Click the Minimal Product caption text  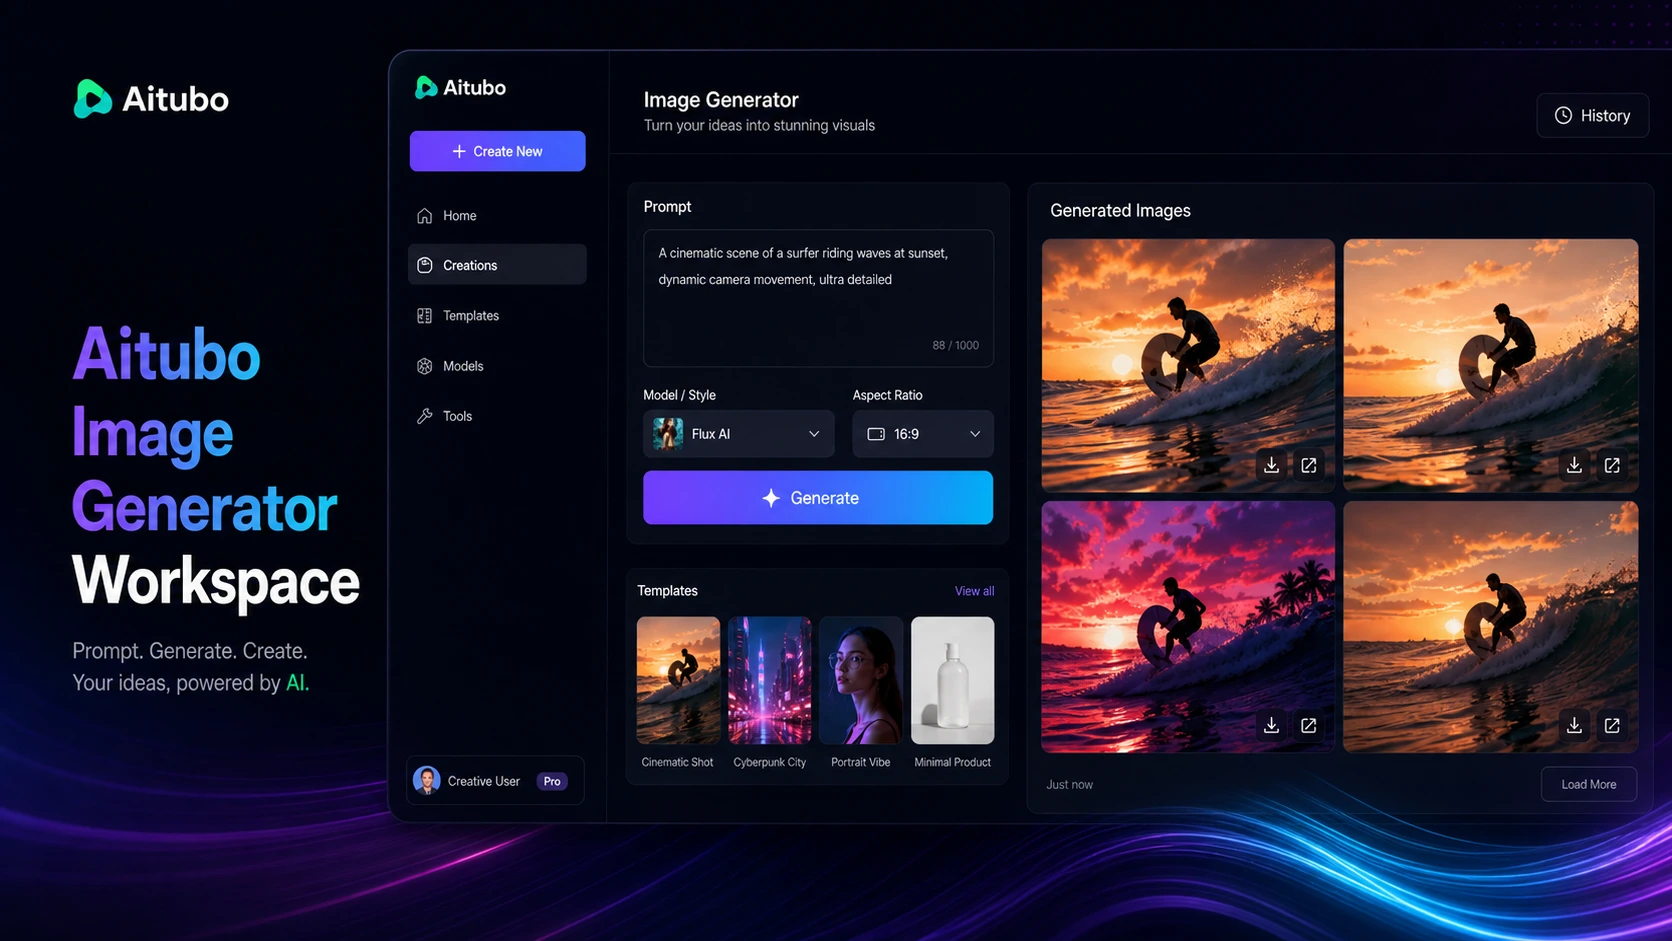(x=952, y=762)
